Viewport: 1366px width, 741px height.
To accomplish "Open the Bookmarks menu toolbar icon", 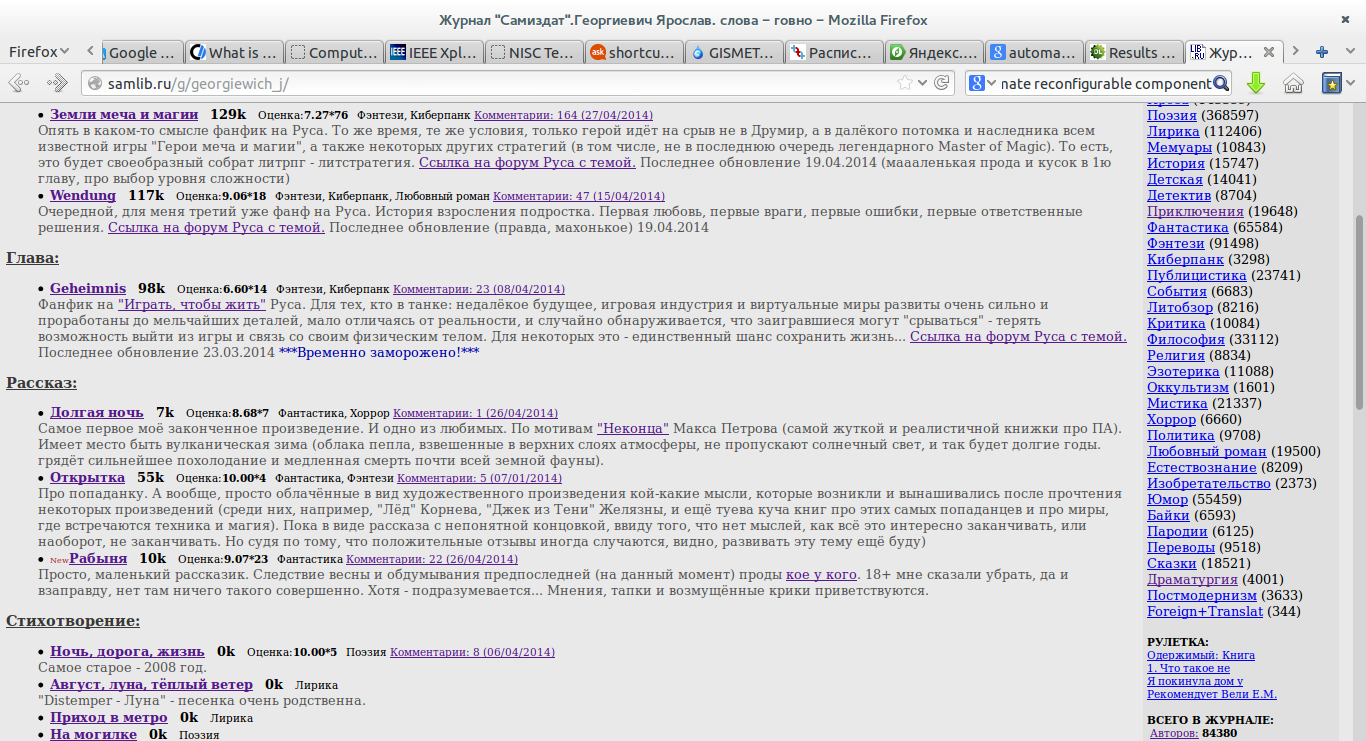I will [x=1332, y=83].
